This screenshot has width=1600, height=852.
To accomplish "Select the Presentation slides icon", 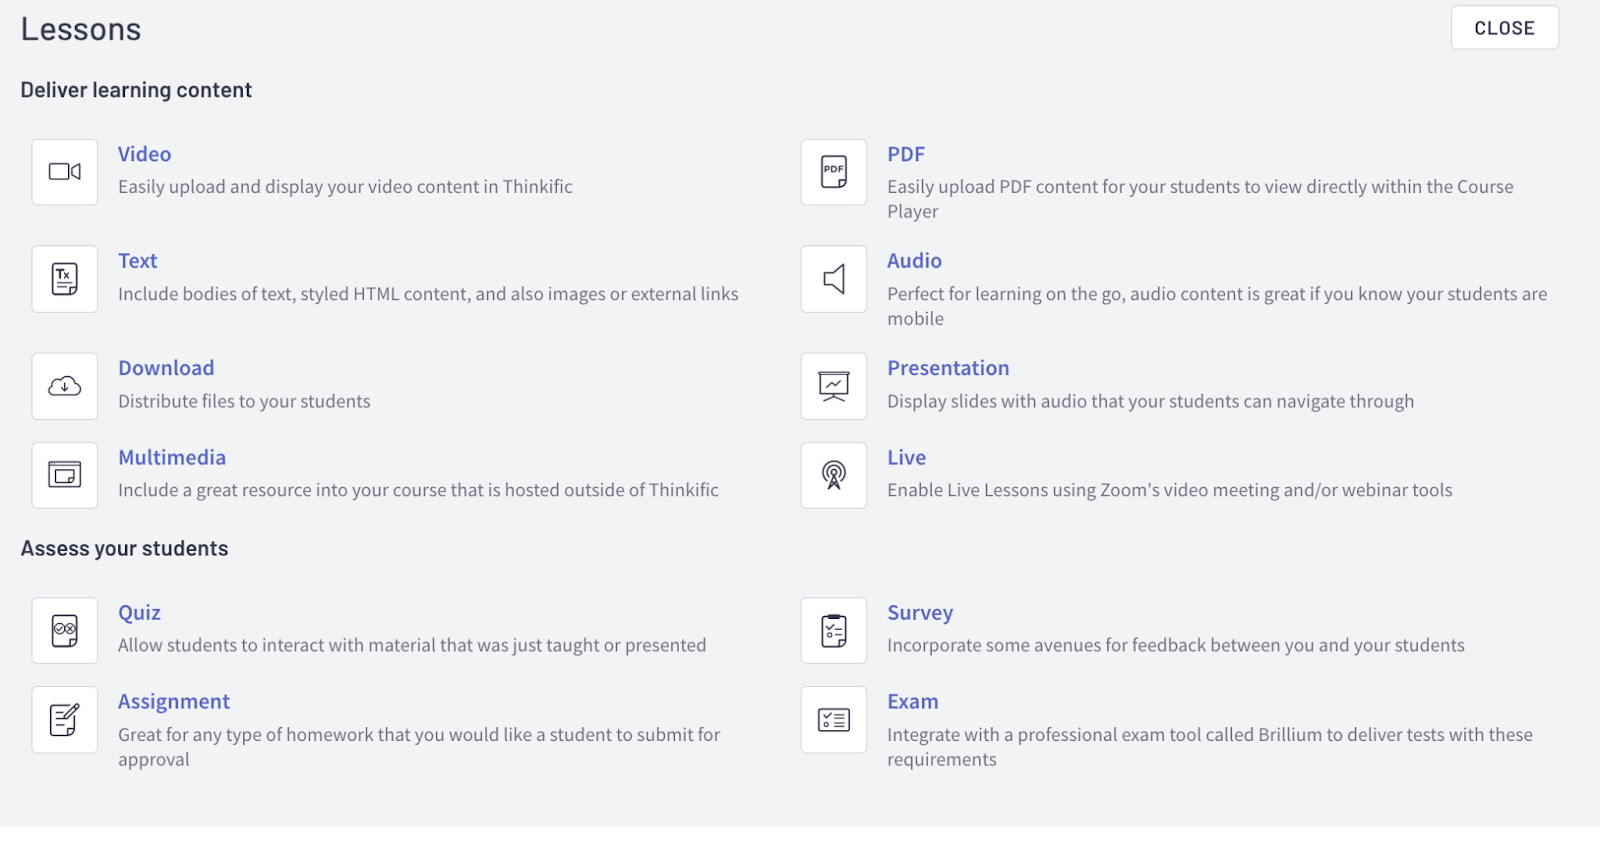I will coord(834,386).
